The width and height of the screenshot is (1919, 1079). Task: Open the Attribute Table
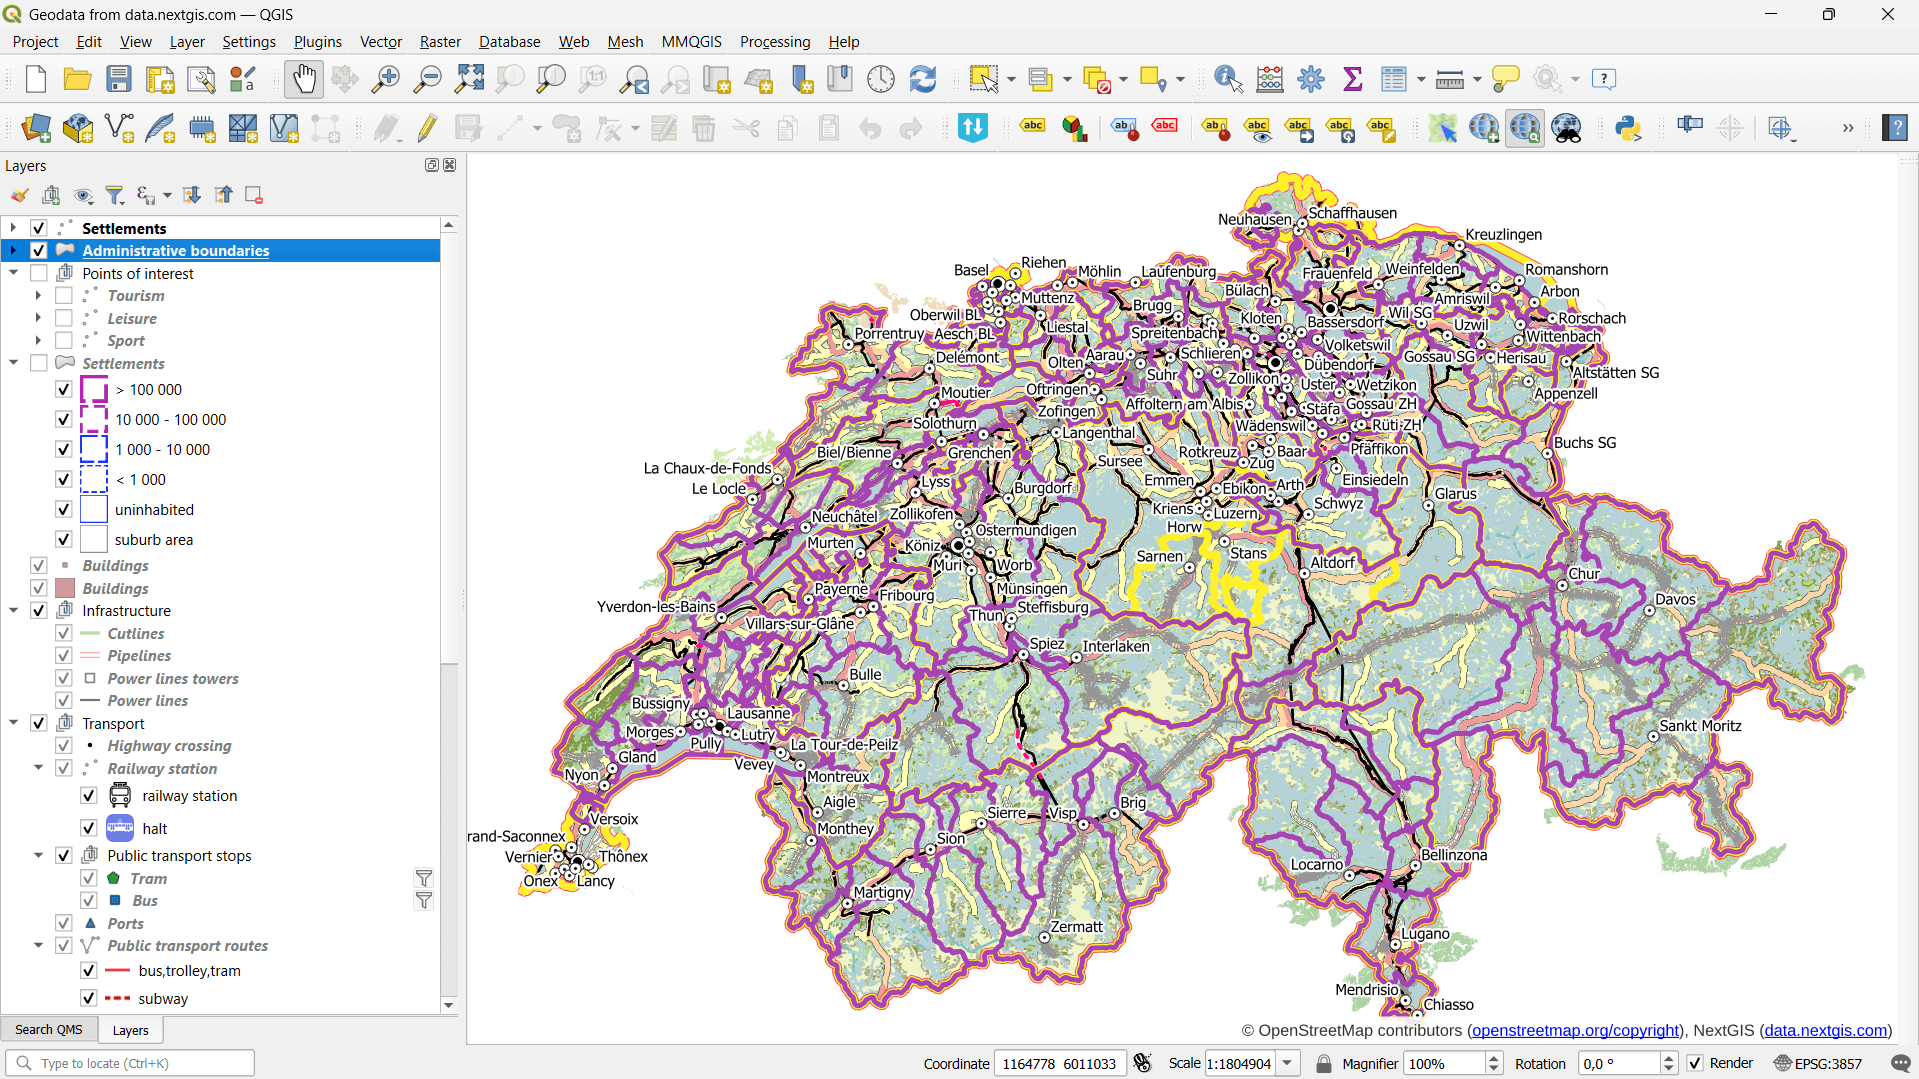pos(1394,79)
